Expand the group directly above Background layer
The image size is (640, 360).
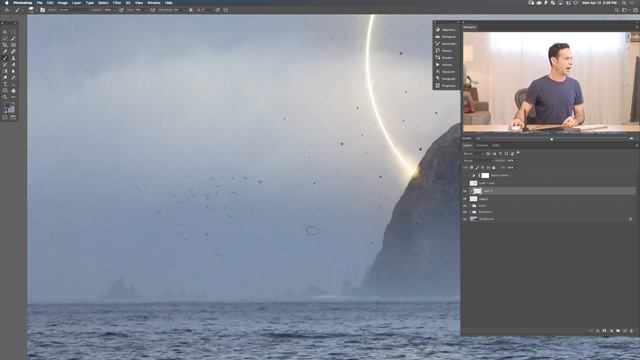pyautogui.click(x=471, y=212)
